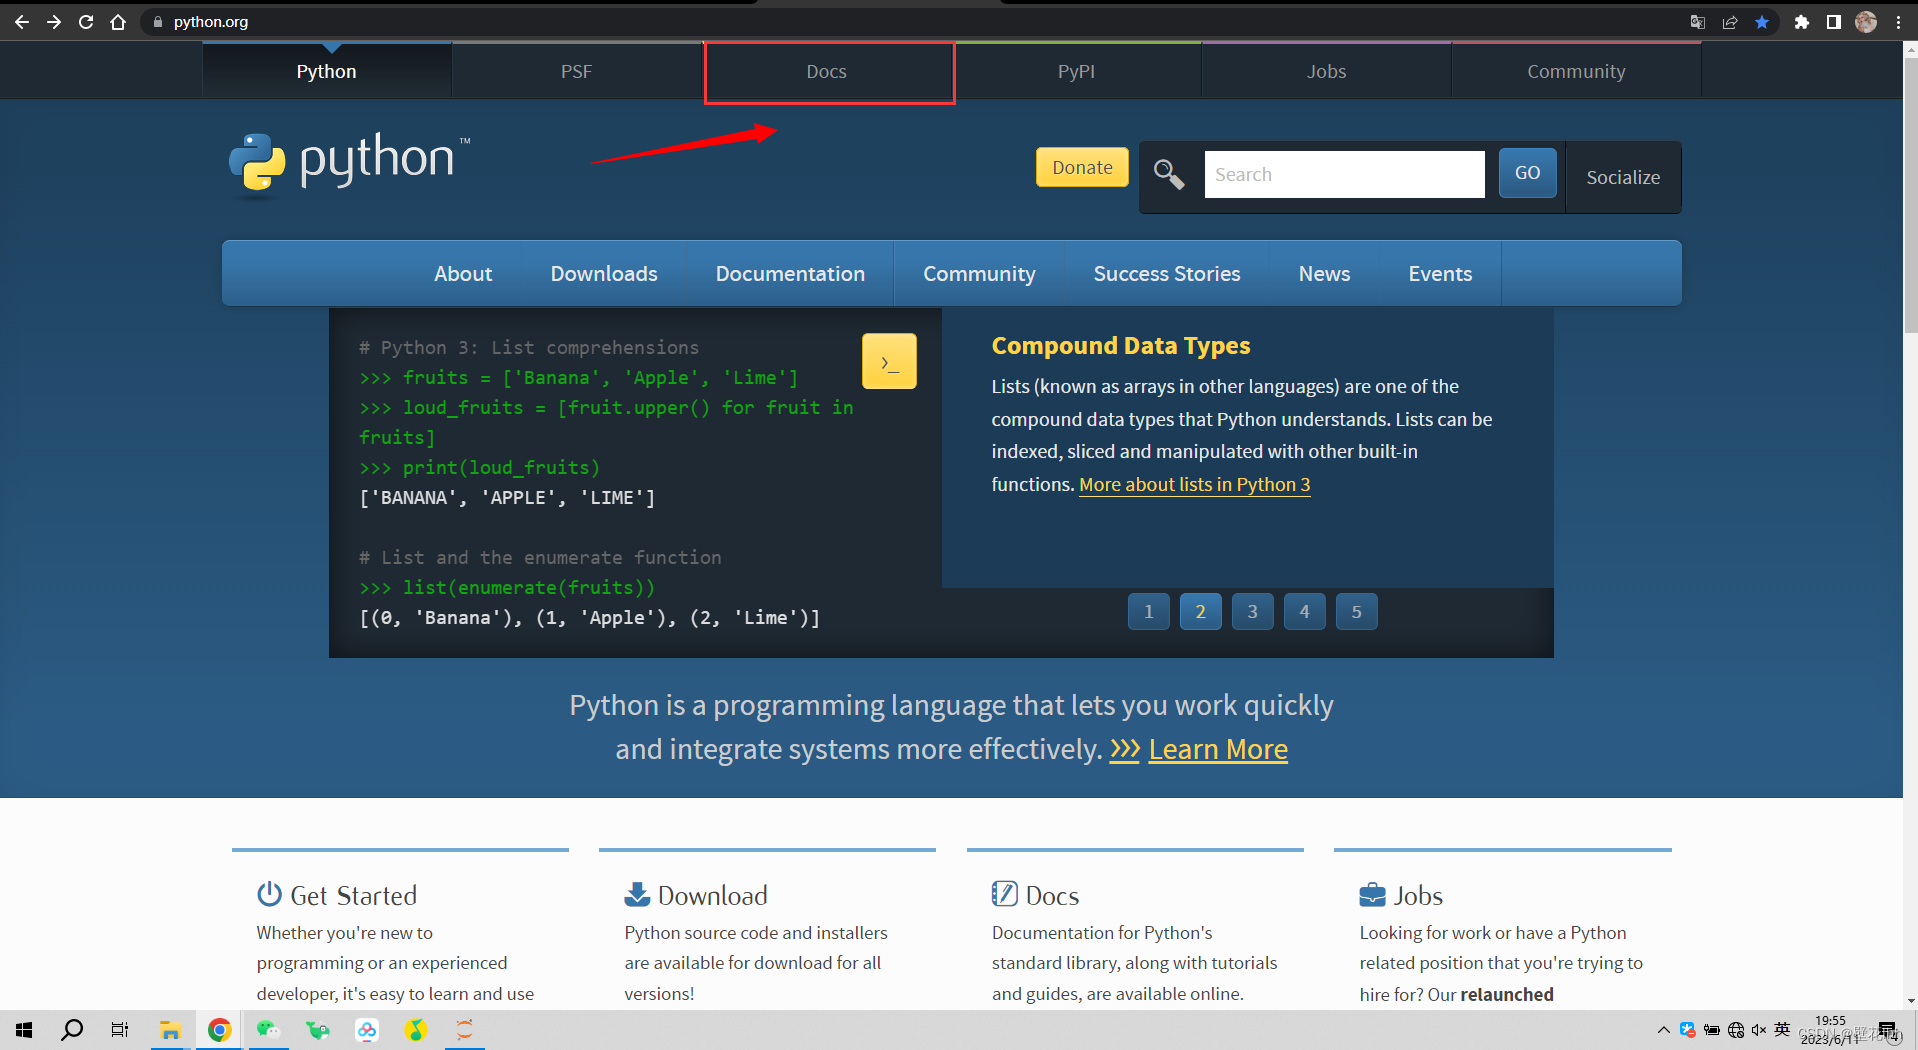Open the battery status tray icon
This screenshot has width=1918, height=1050.
pyautogui.click(x=1712, y=1030)
